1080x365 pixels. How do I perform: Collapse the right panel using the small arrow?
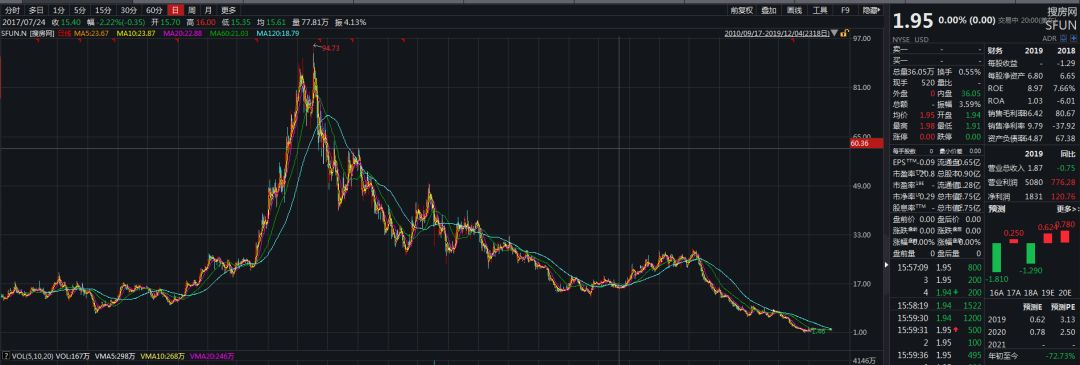(886, 264)
